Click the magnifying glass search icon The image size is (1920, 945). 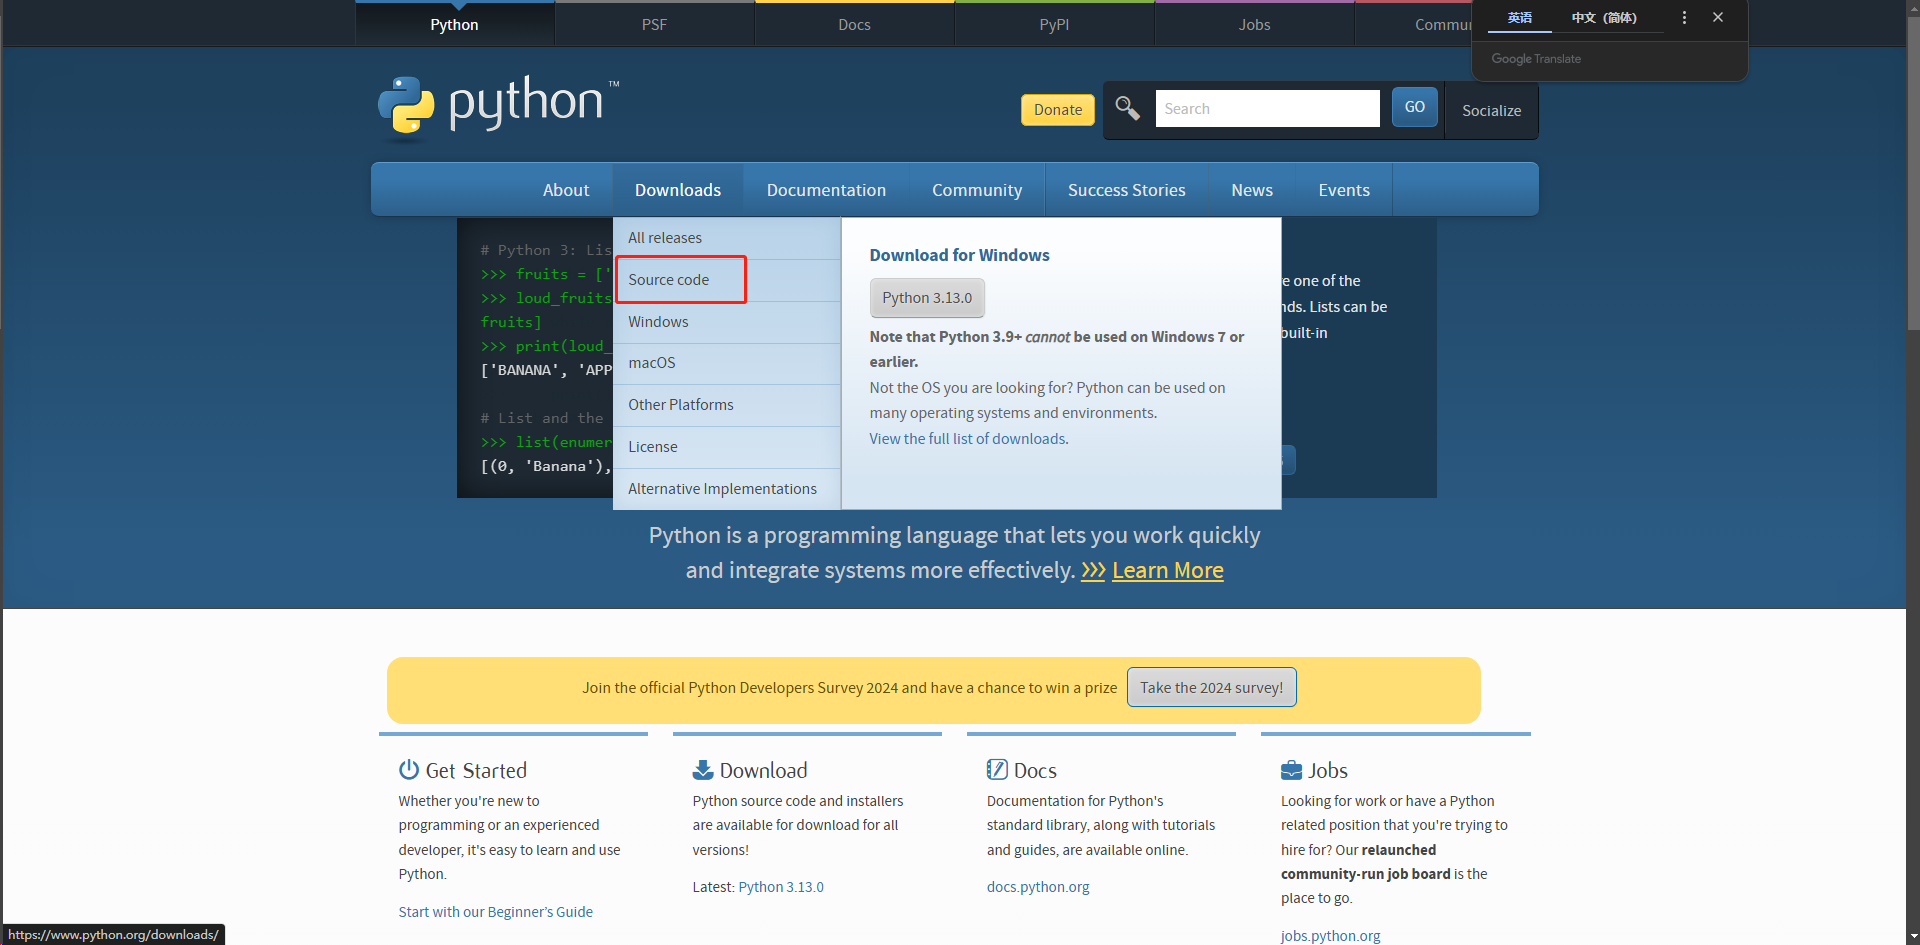1127,108
